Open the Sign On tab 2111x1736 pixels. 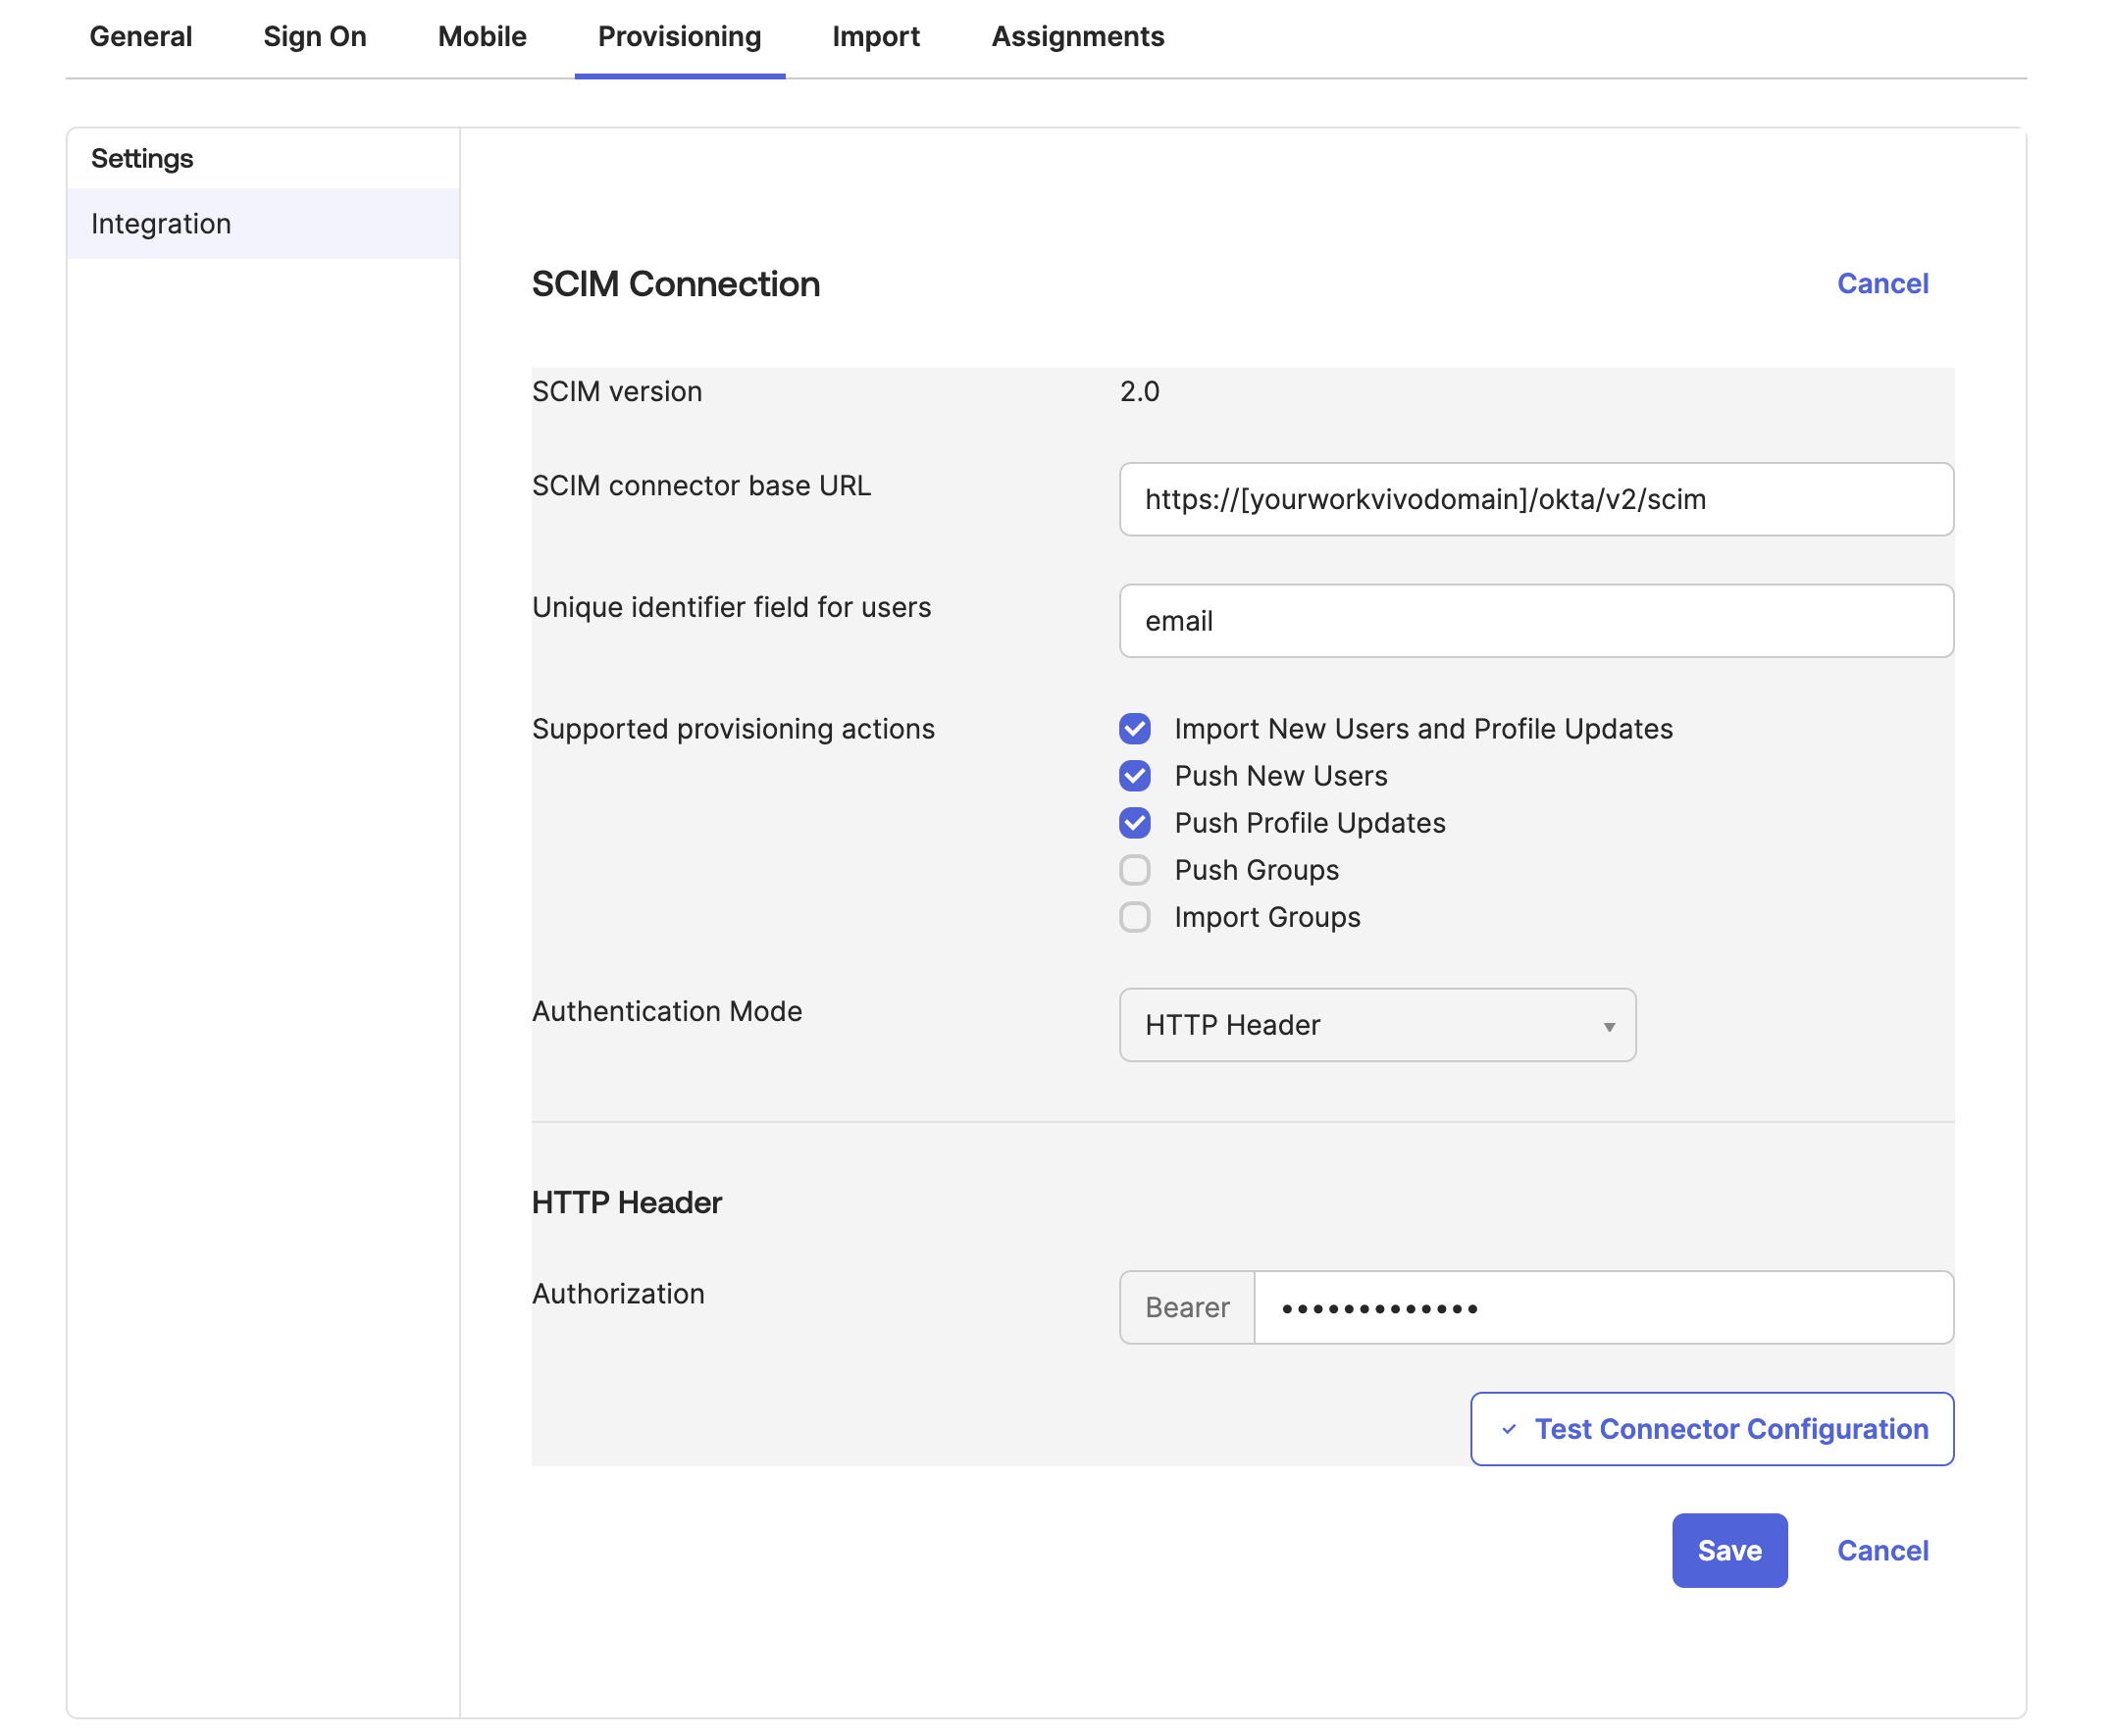(315, 37)
